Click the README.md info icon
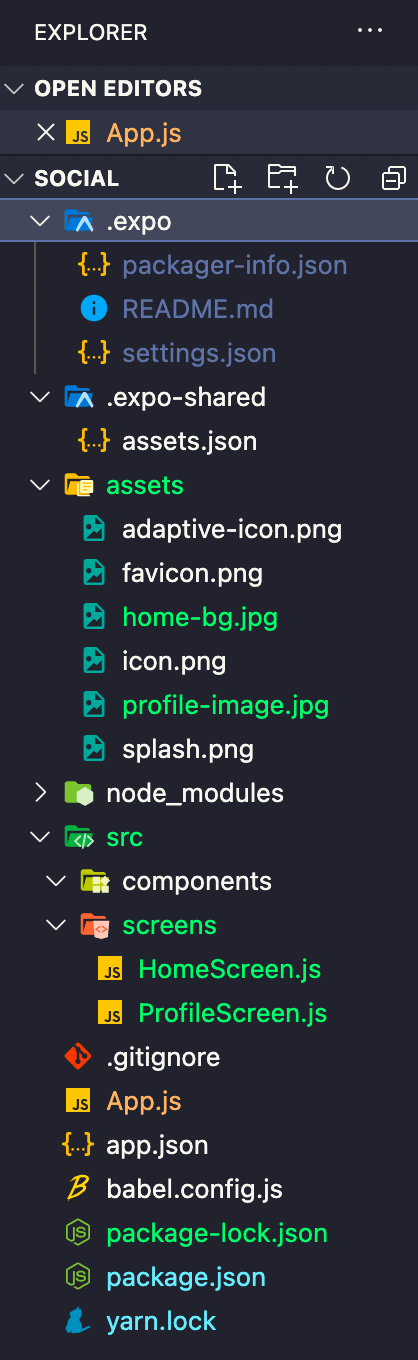418x1360 pixels. click(x=94, y=309)
